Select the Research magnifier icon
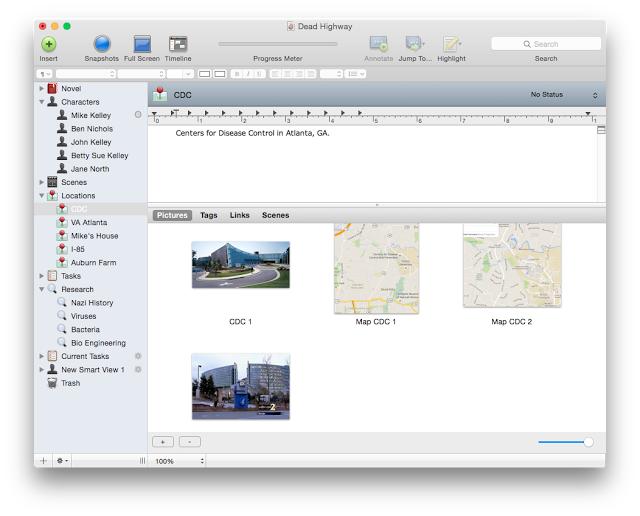The image size is (640, 516). click(x=52, y=289)
